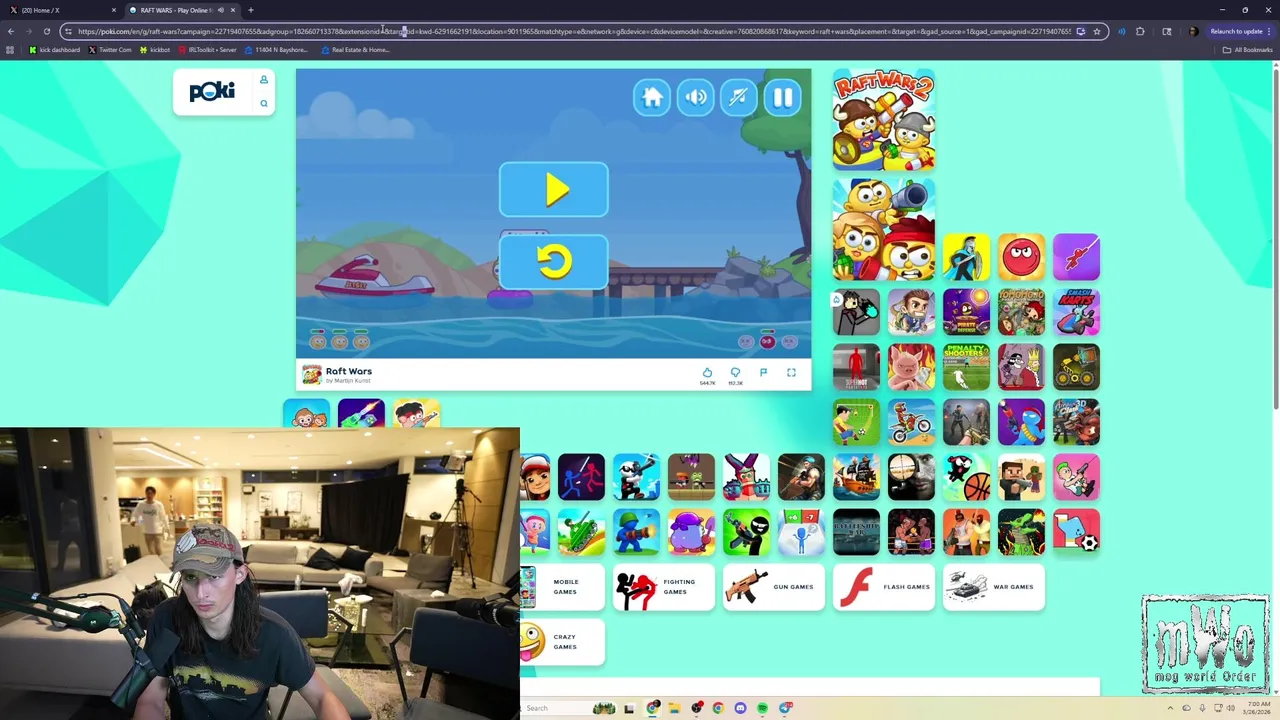The image size is (1280, 720).
Task: Click the yellow restart arrow button
Action: coord(554,262)
